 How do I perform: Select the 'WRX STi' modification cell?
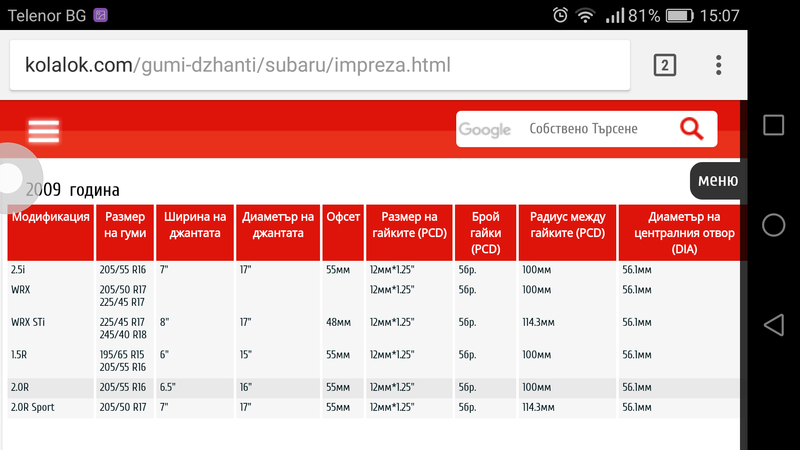pyautogui.click(x=28, y=322)
